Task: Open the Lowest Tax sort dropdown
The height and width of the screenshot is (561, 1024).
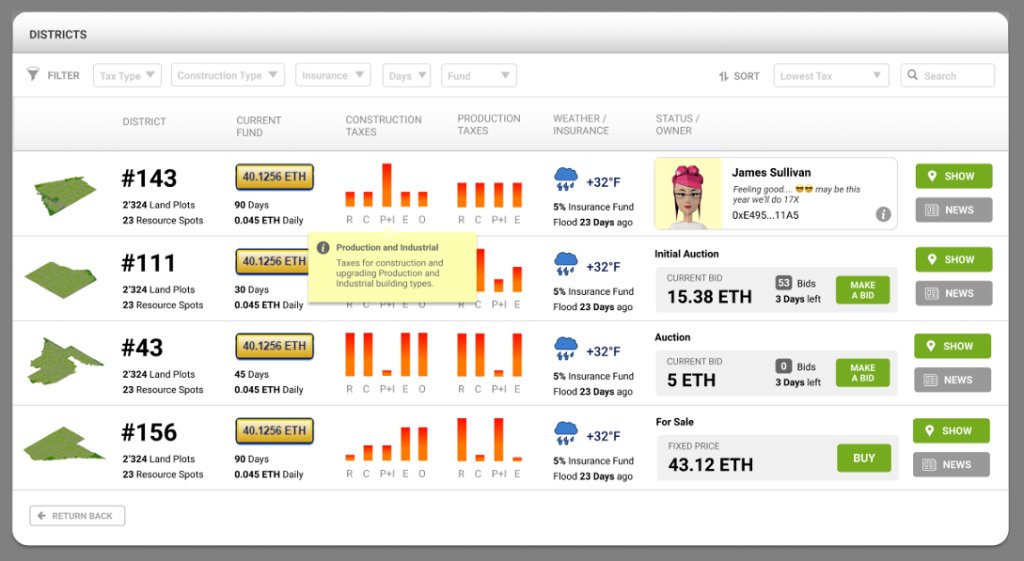Action: tap(831, 76)
